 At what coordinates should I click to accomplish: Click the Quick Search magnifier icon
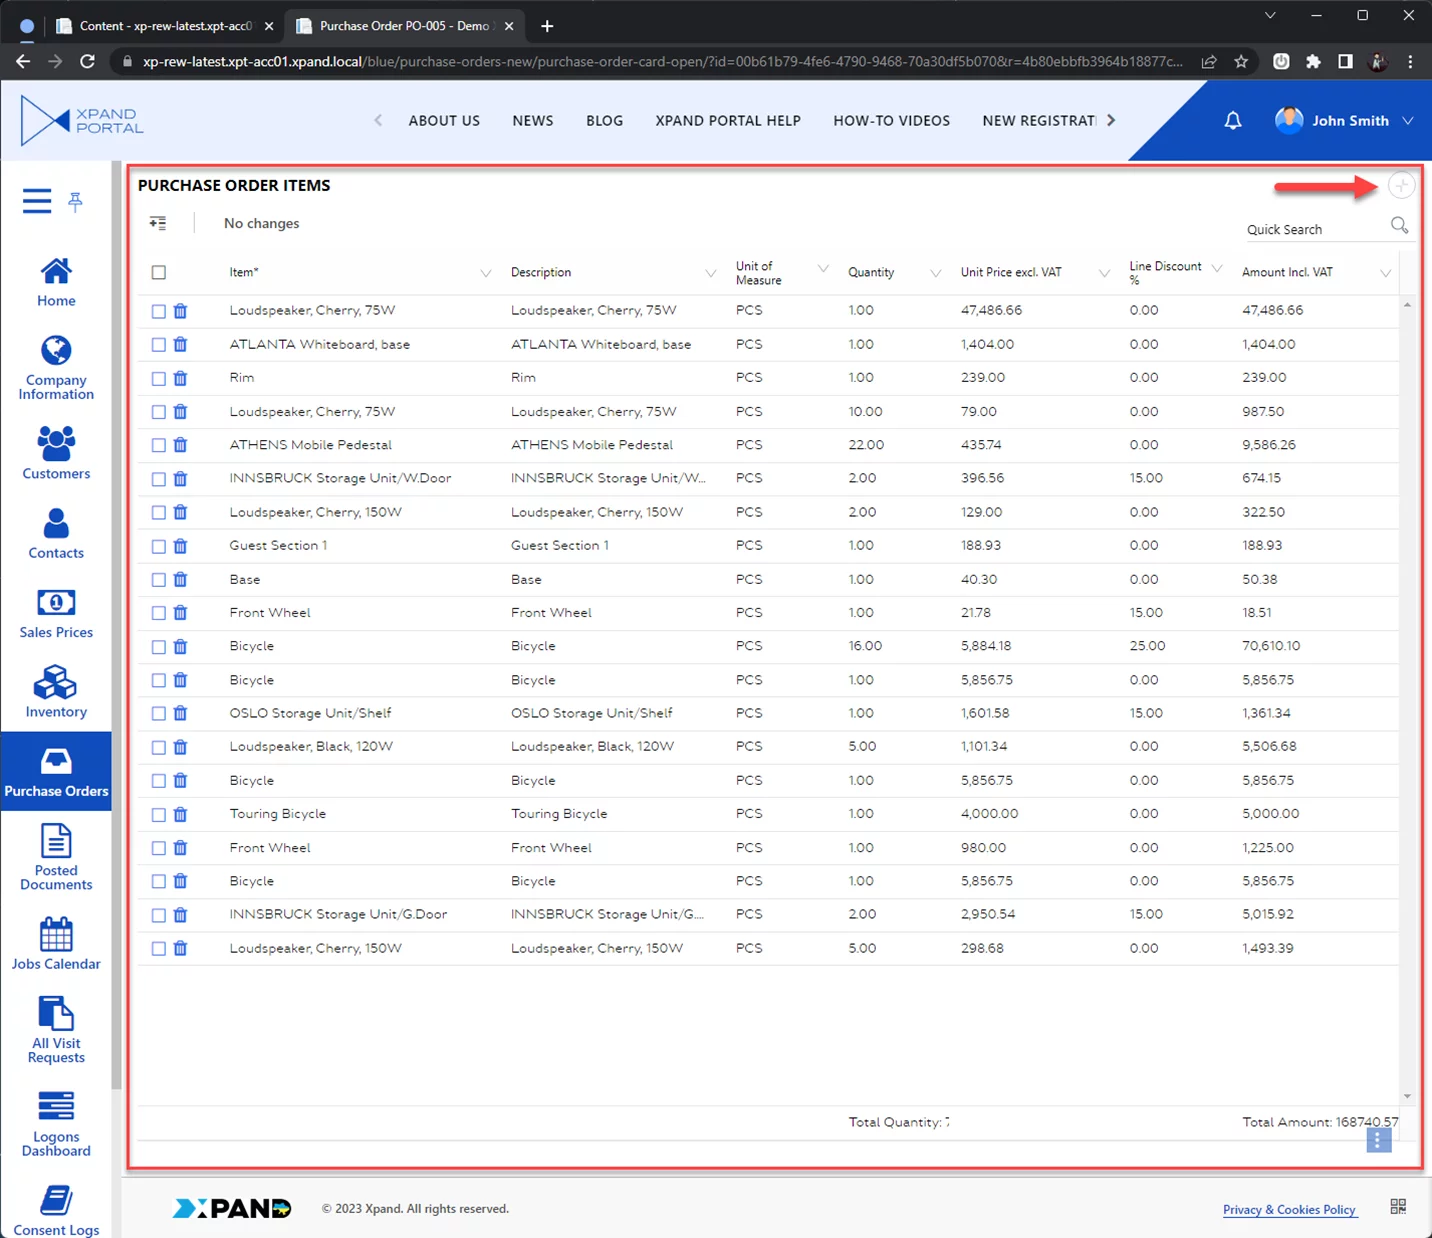[x=1399, y=226]
